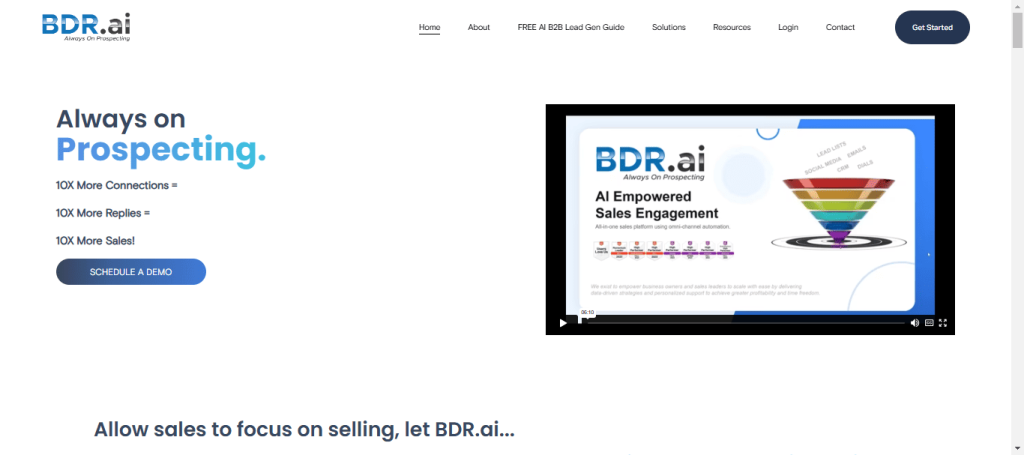Click 'Allow sales to focus on selling' heading
Screen dimensions: 1024x455
304,430
